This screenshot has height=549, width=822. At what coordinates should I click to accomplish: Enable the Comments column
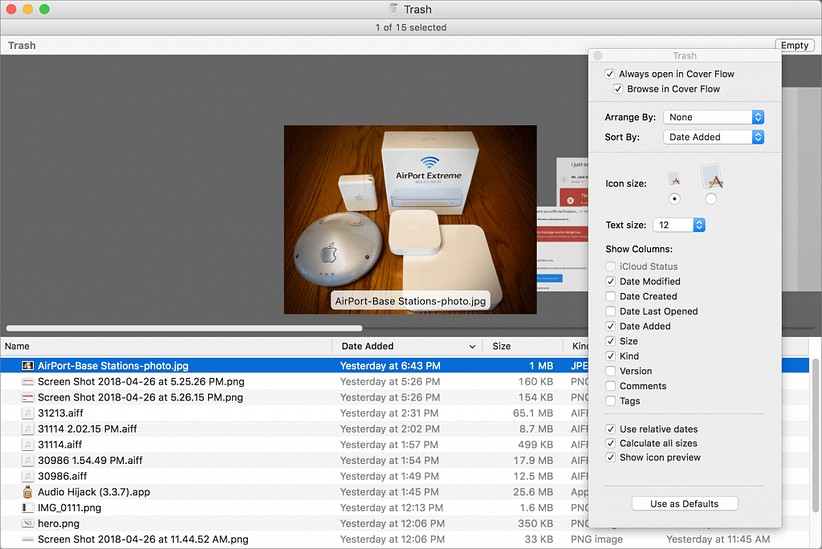(x=610, y=386)
